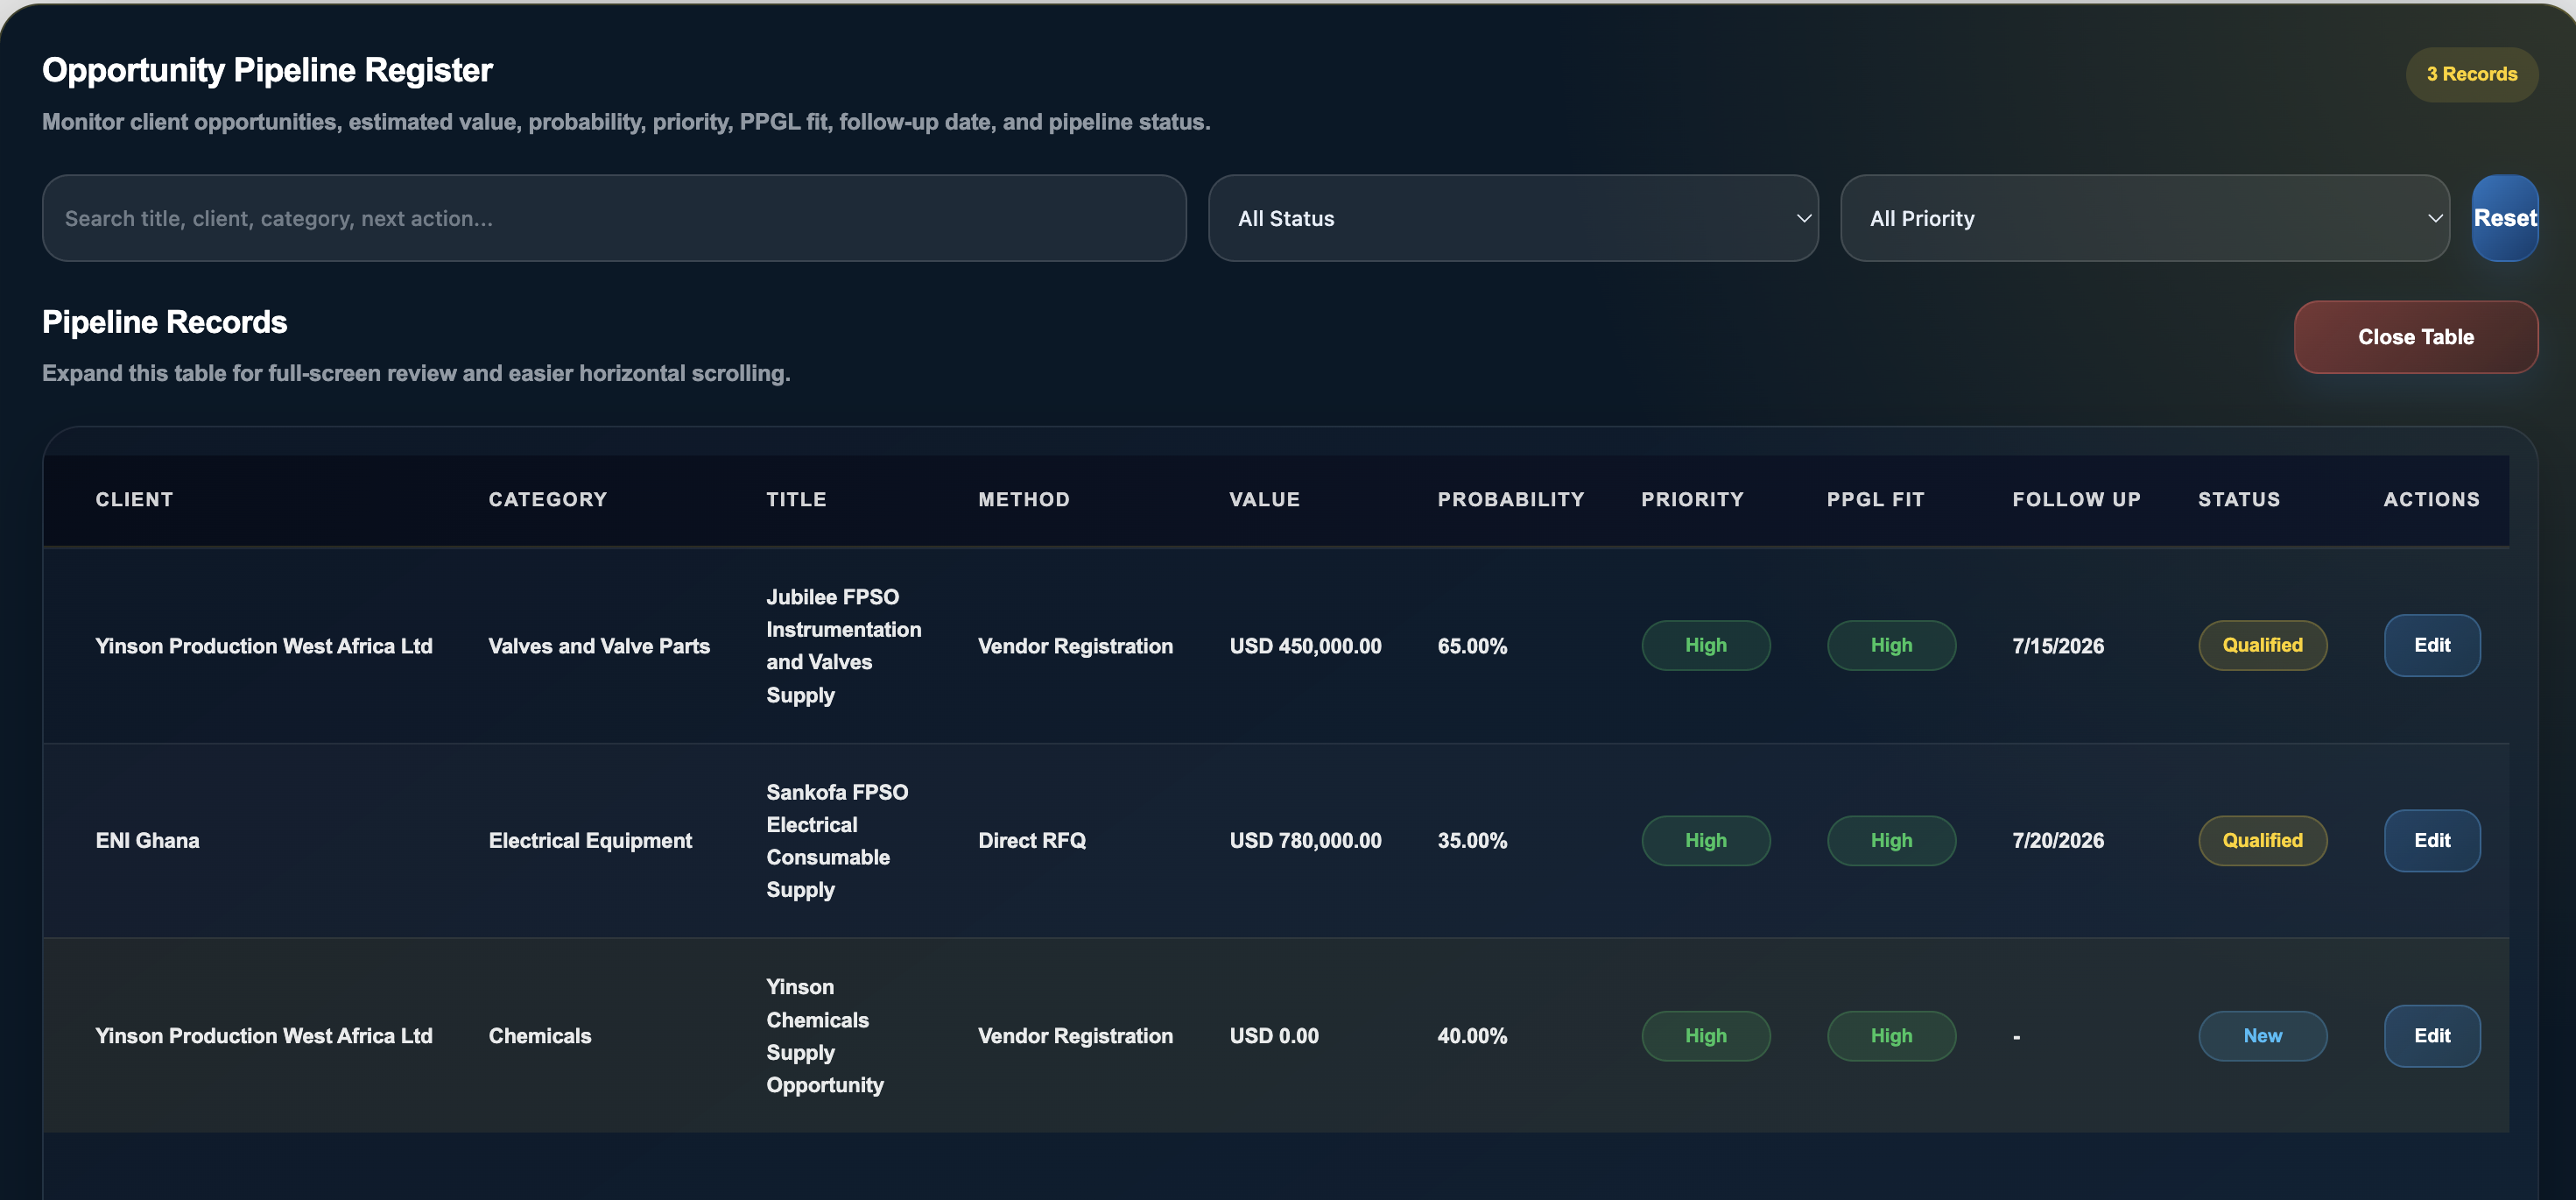Click Qualified status badge in Jubilee FPSO row
This screenshot has width=2576, height=1200.
2262,645
